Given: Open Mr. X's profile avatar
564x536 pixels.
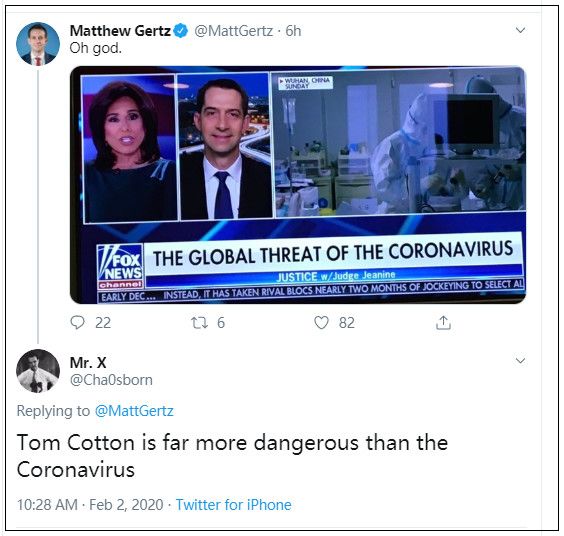Looking at the screenshot, I should click(38, 371).
